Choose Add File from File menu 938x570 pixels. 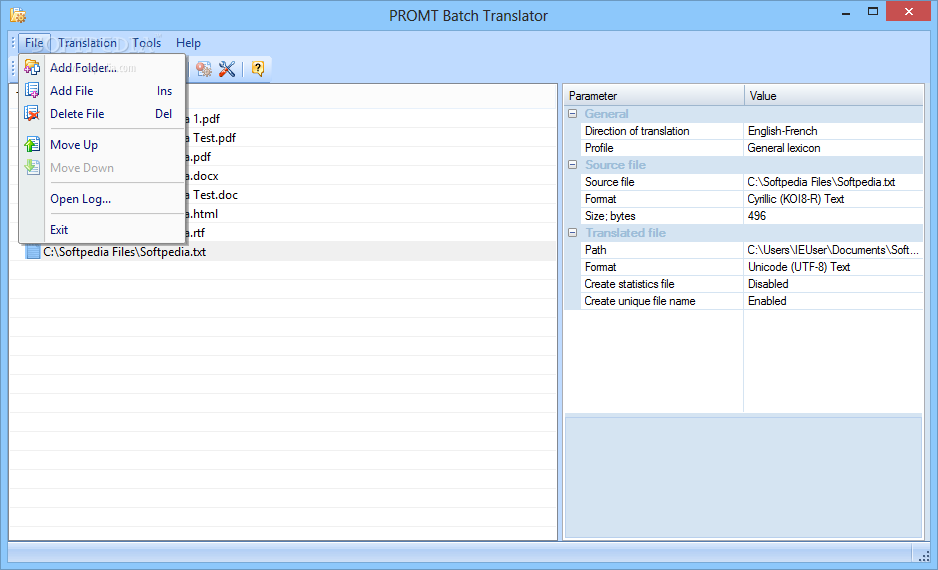pos(102,90)
